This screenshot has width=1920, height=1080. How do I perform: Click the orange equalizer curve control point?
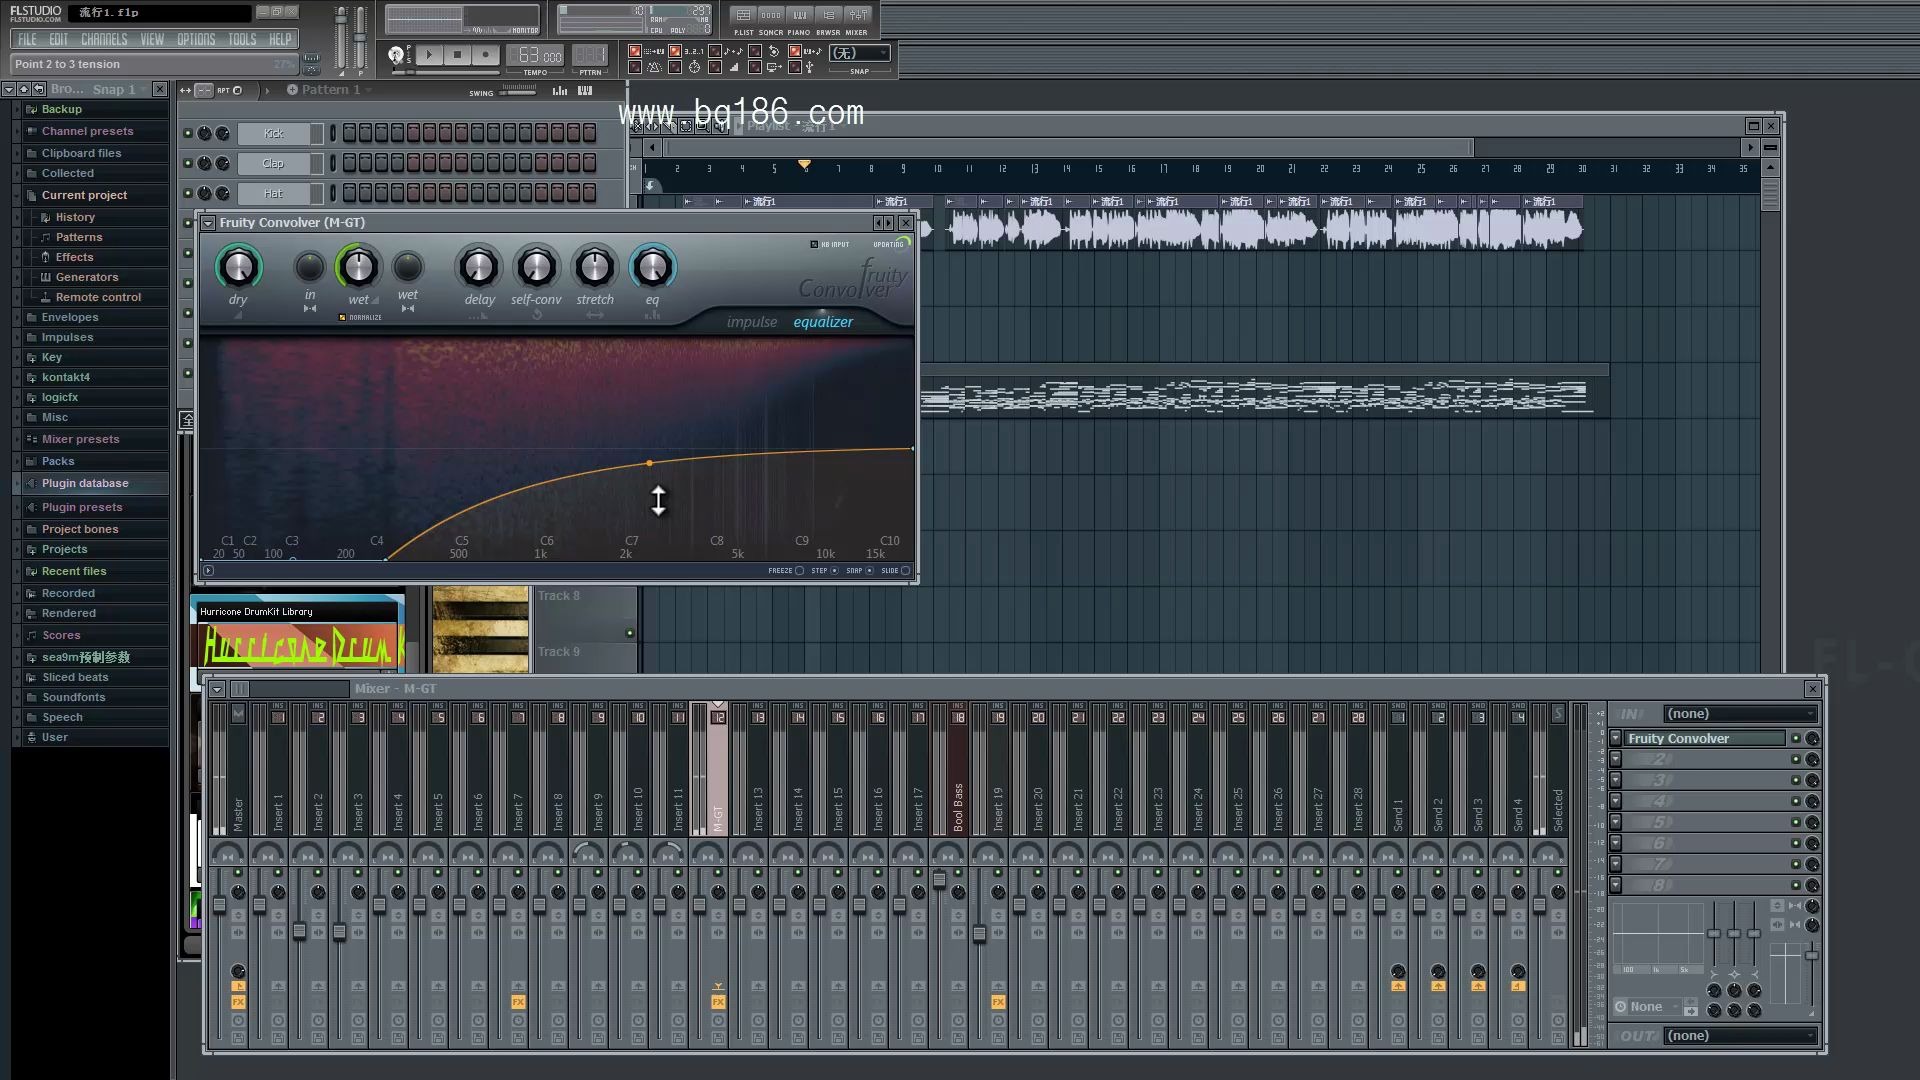649,463
